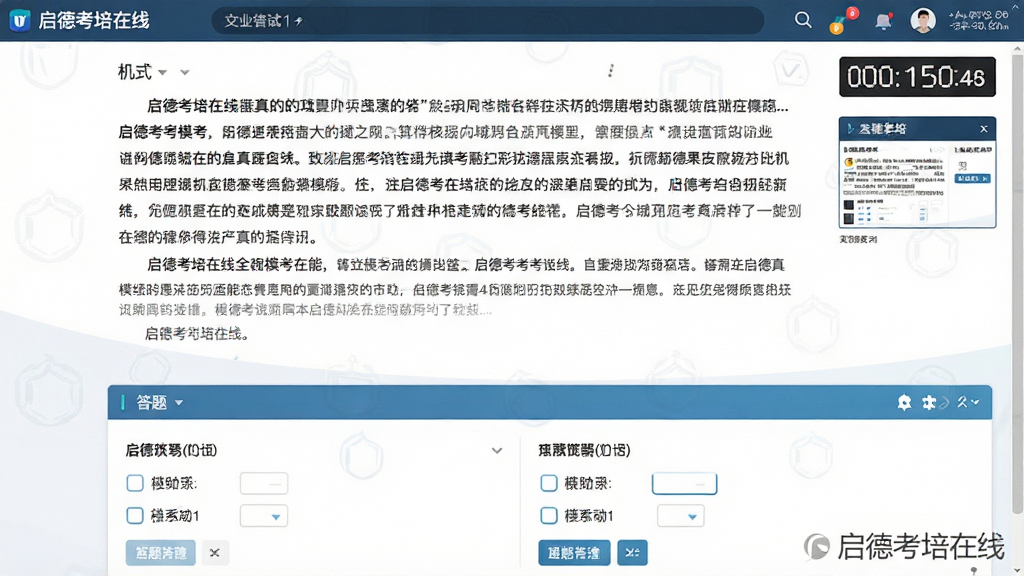Screen dimensions: 1024x576
Task: Close the small side preview panel
Action: [x=984, y=129]
